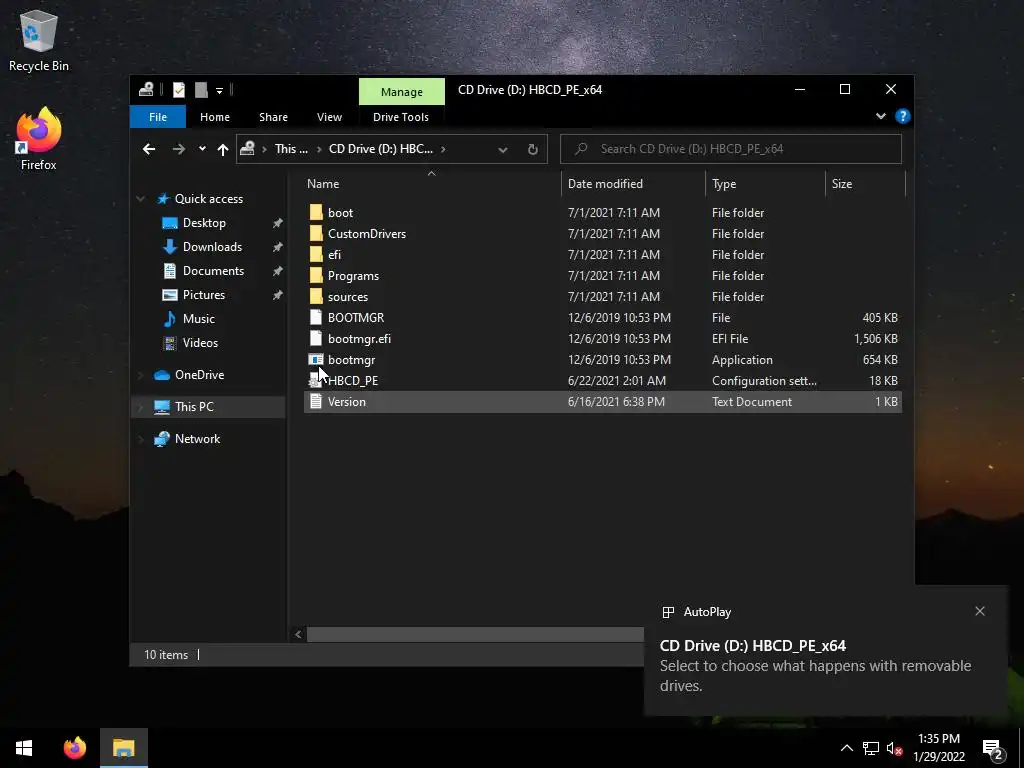Image resolution: width=1024 pixels, height=768 pixels.
Task: Open Explorer help icon
Action: [903, 116]
